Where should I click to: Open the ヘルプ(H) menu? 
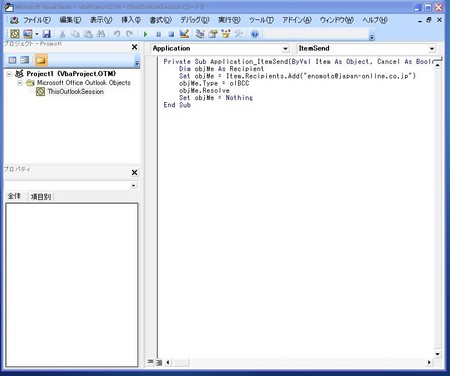[375, 20]
